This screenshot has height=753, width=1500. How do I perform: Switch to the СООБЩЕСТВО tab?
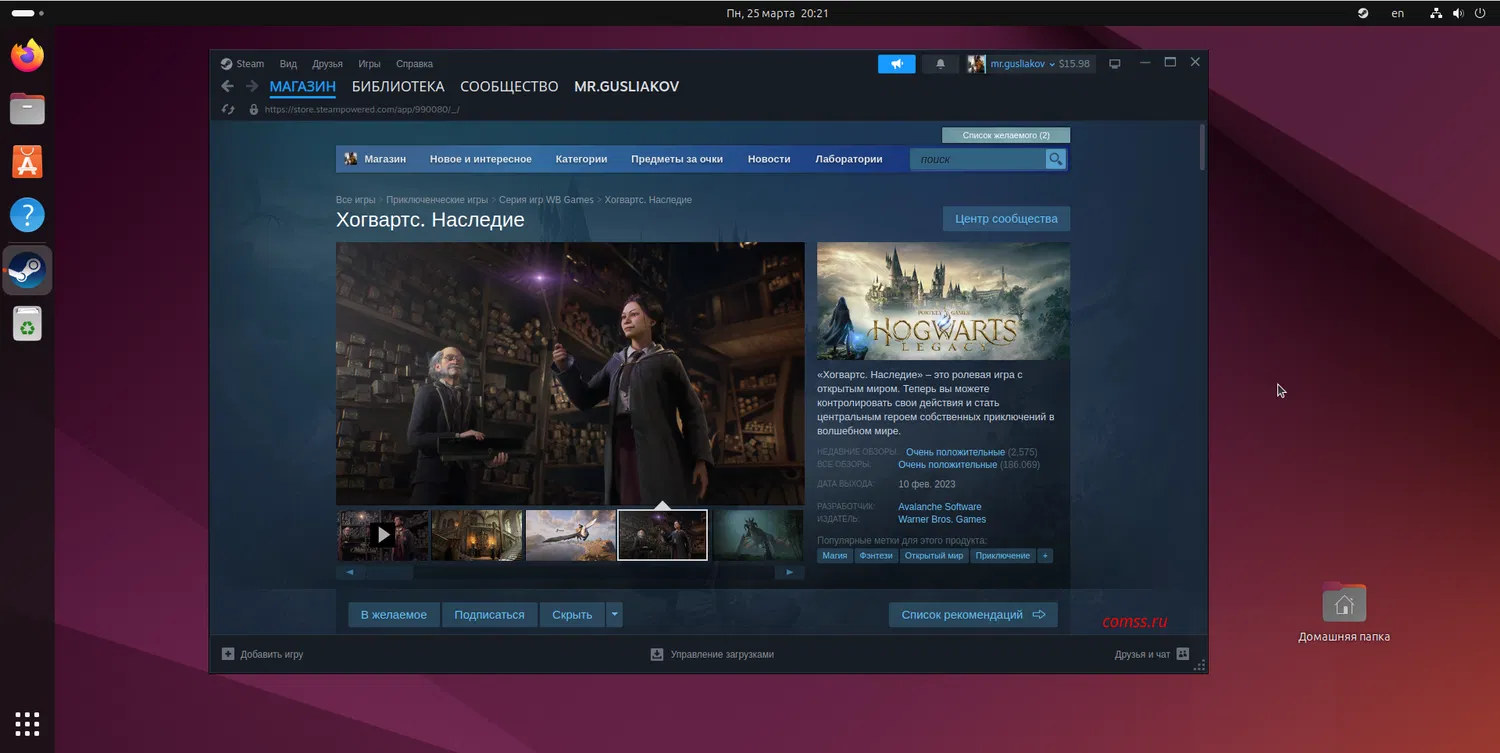[509, 87]
